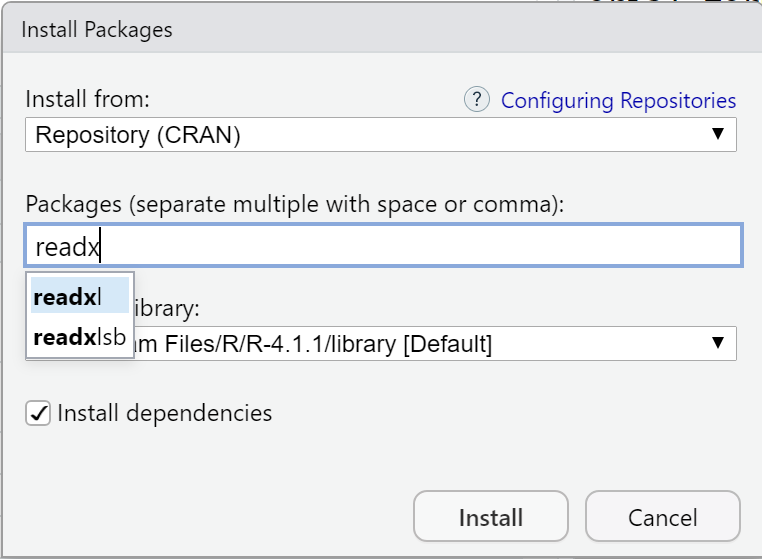Click the Packages field instruction label
762x559 pixels.
point(295,204)
